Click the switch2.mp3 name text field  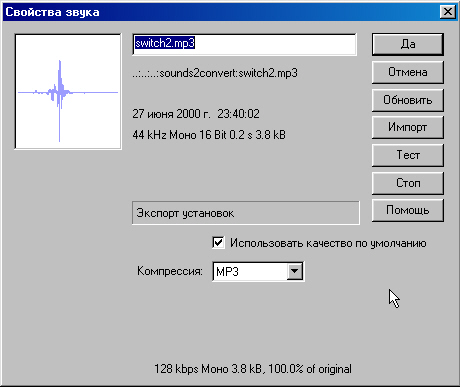(x=244, y=44)
